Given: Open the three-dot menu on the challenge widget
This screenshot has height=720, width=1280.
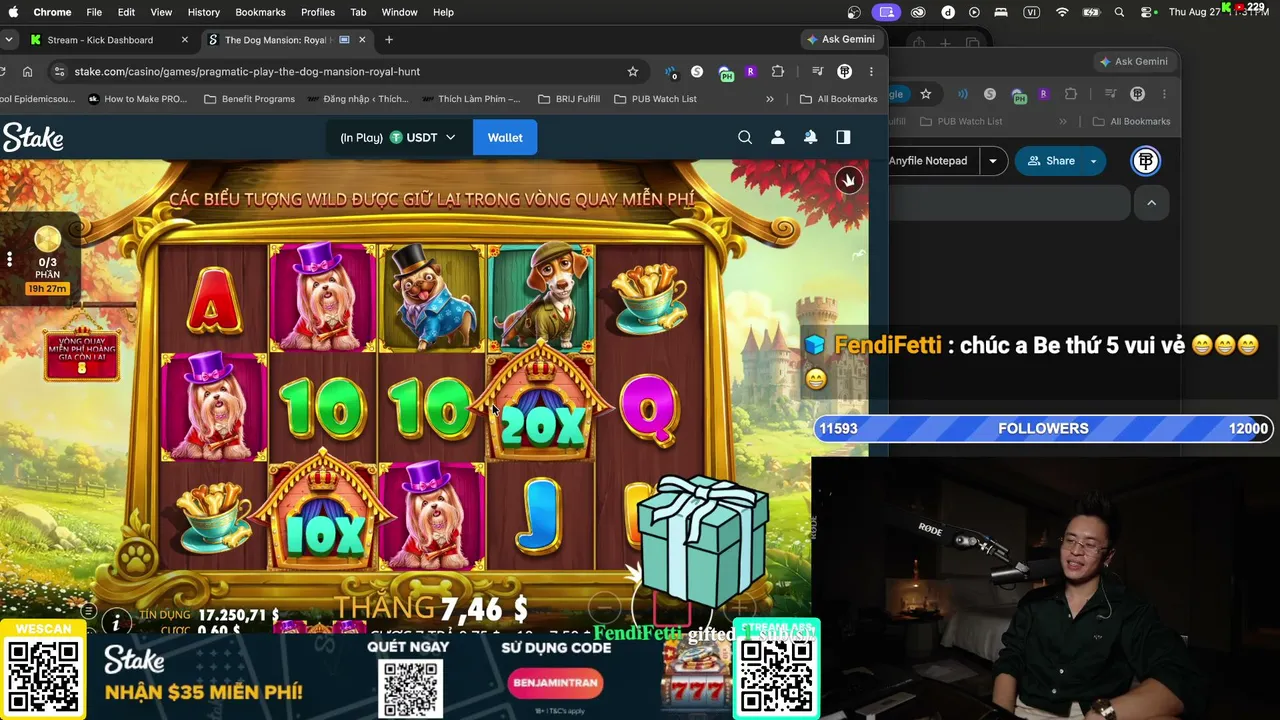Looking at the screenshot, I should click(x=9, y=260).
